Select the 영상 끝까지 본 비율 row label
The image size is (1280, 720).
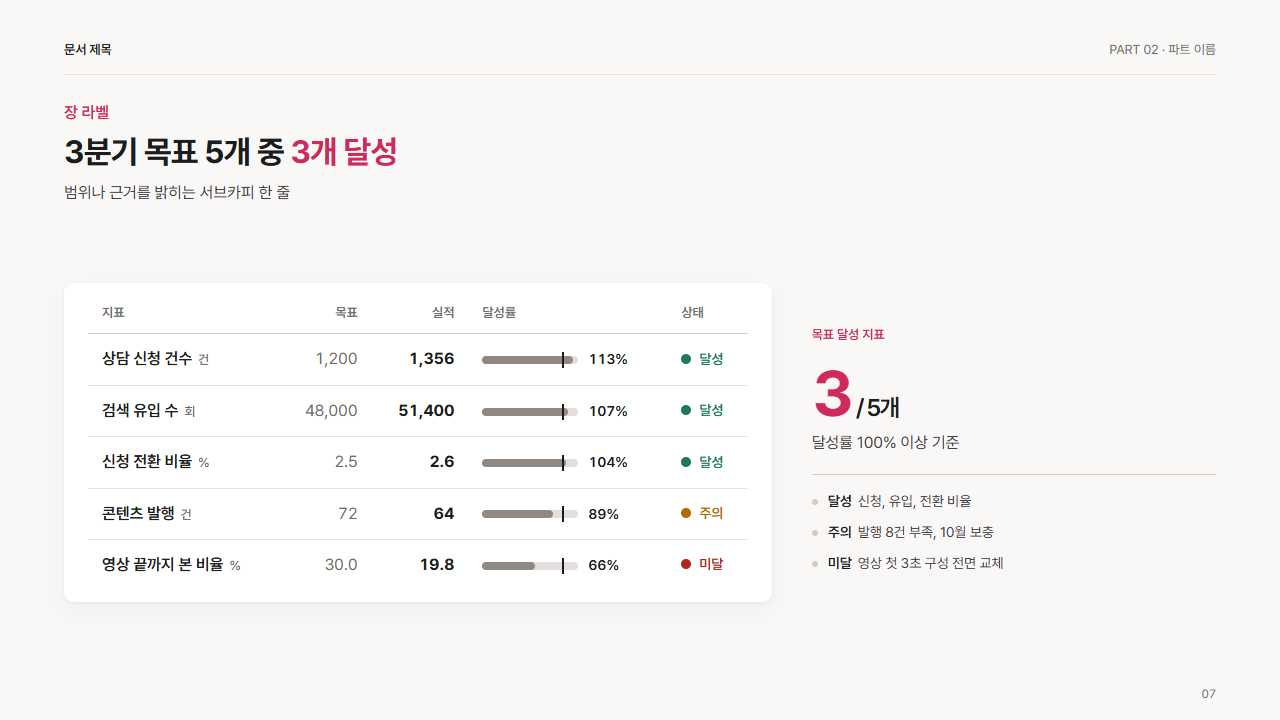point(162,565)
